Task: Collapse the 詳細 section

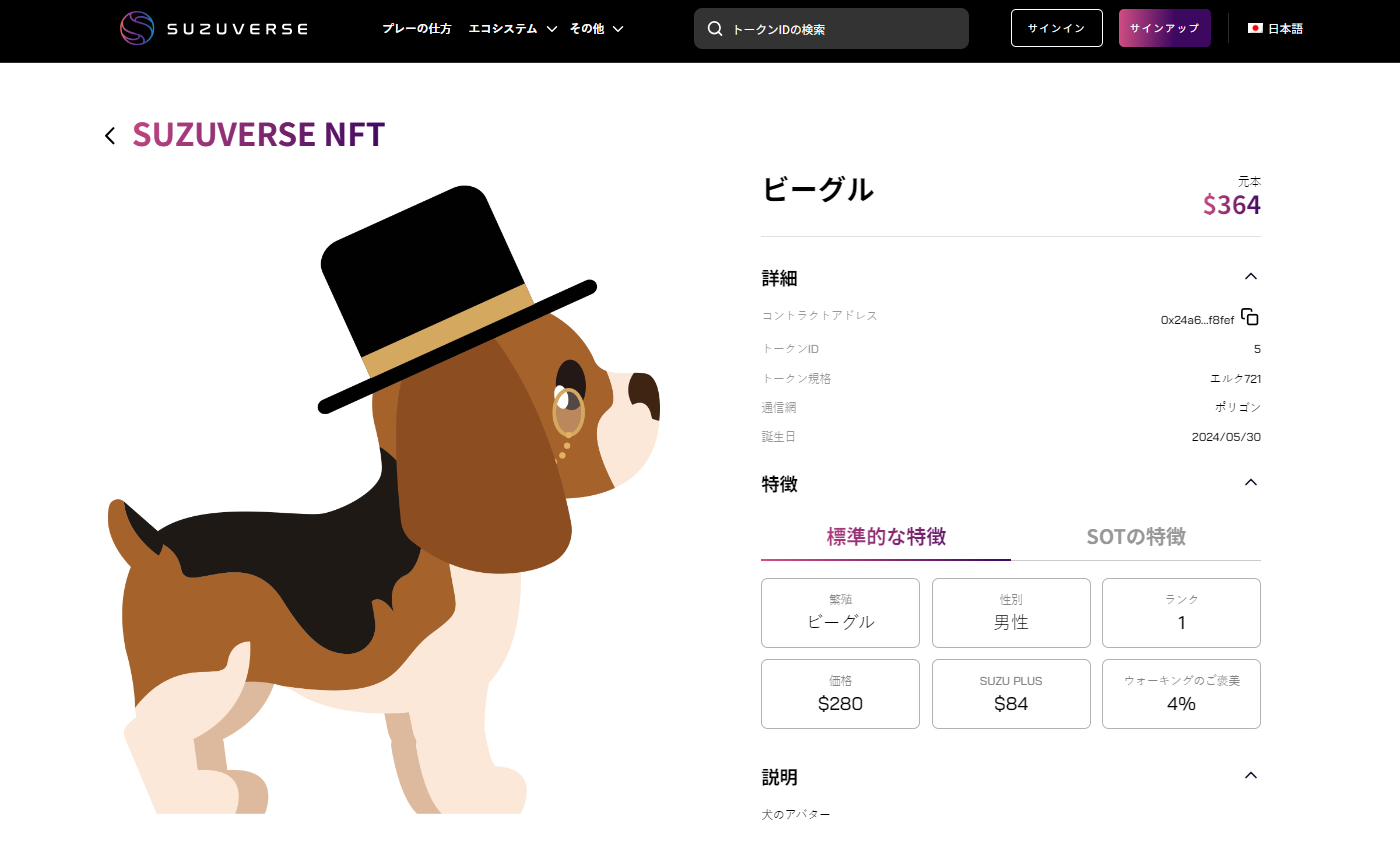Action: [1250, 277]
